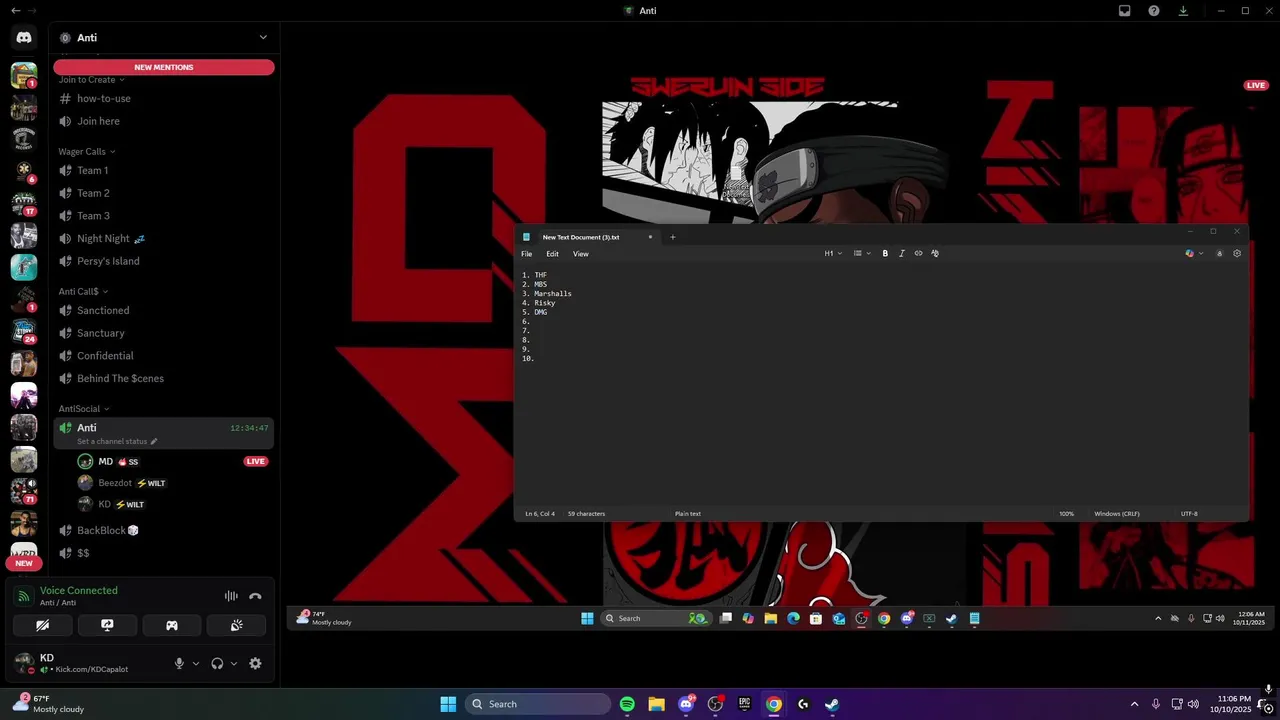
Task: Open Discord help question mark icon
Action: coord(1154,10)
